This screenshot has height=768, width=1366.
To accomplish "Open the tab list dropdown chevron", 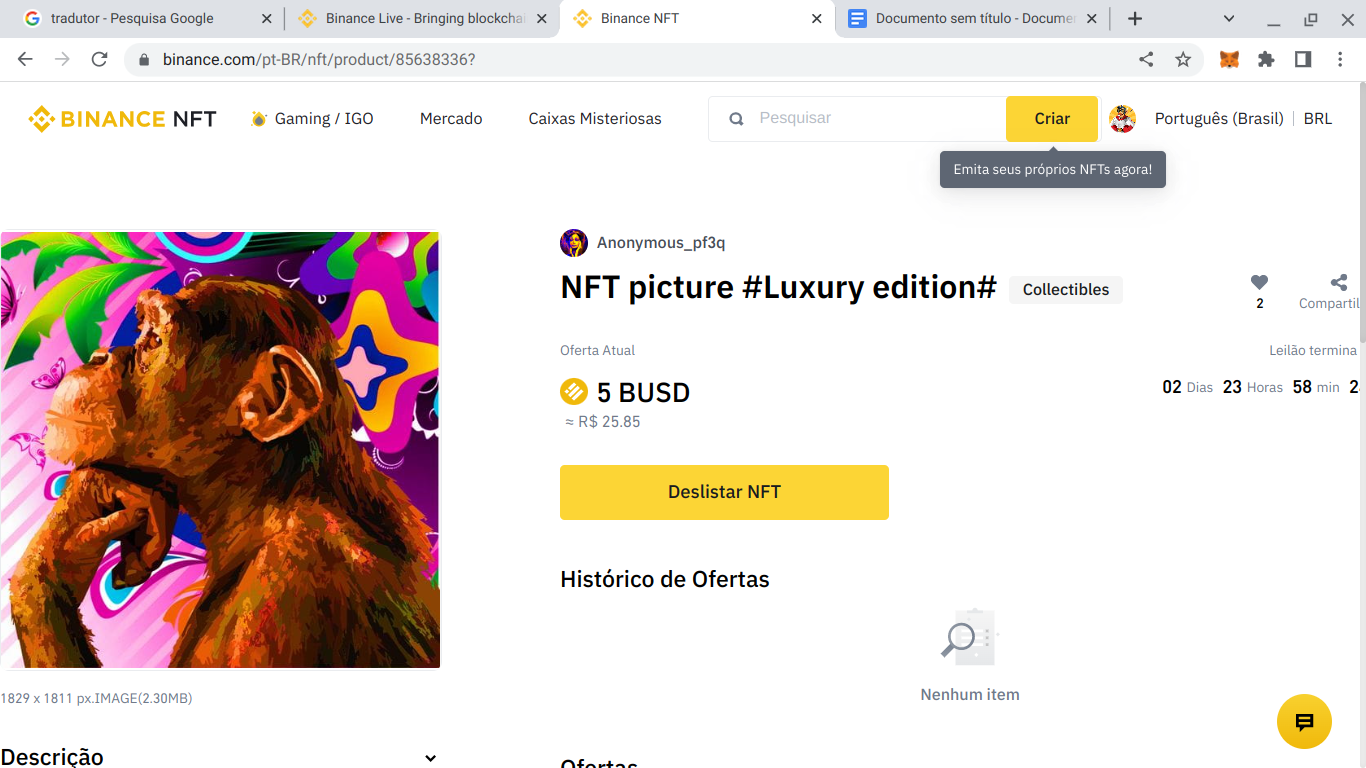I will 1228,18.
